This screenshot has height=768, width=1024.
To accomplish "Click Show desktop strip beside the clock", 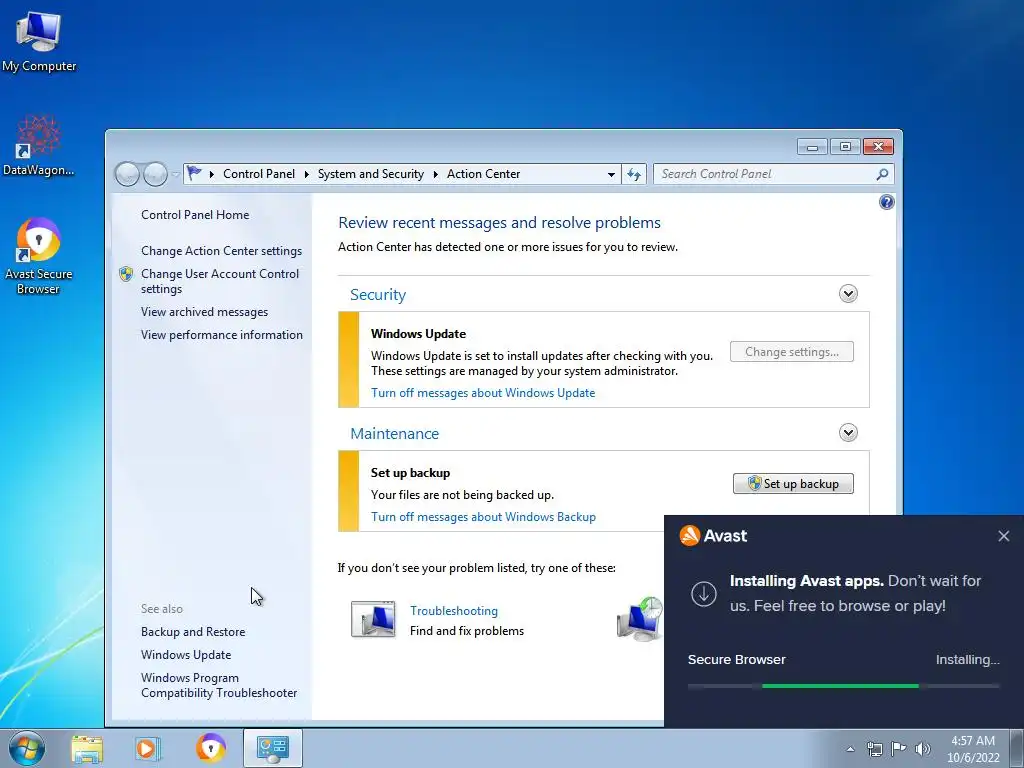I will [1017, 749].
